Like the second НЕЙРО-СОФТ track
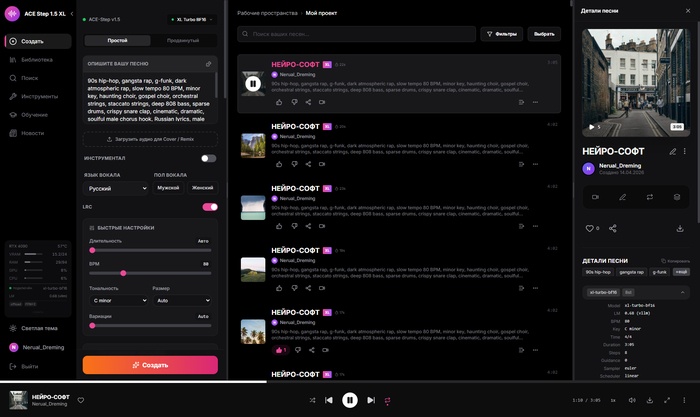Viewport: 700px width, 417px height. (x=279, y=164)
